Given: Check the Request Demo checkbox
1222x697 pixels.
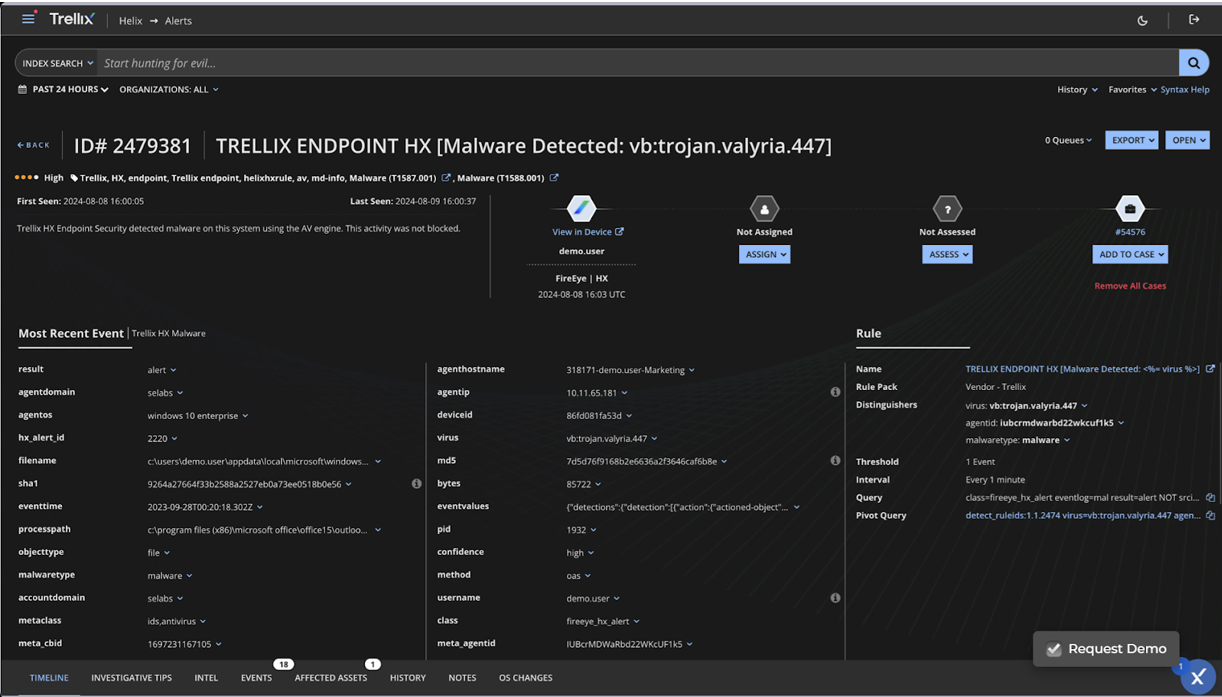Looking at the screenshot, I should pyautogui.click(x=1054, y=649).
